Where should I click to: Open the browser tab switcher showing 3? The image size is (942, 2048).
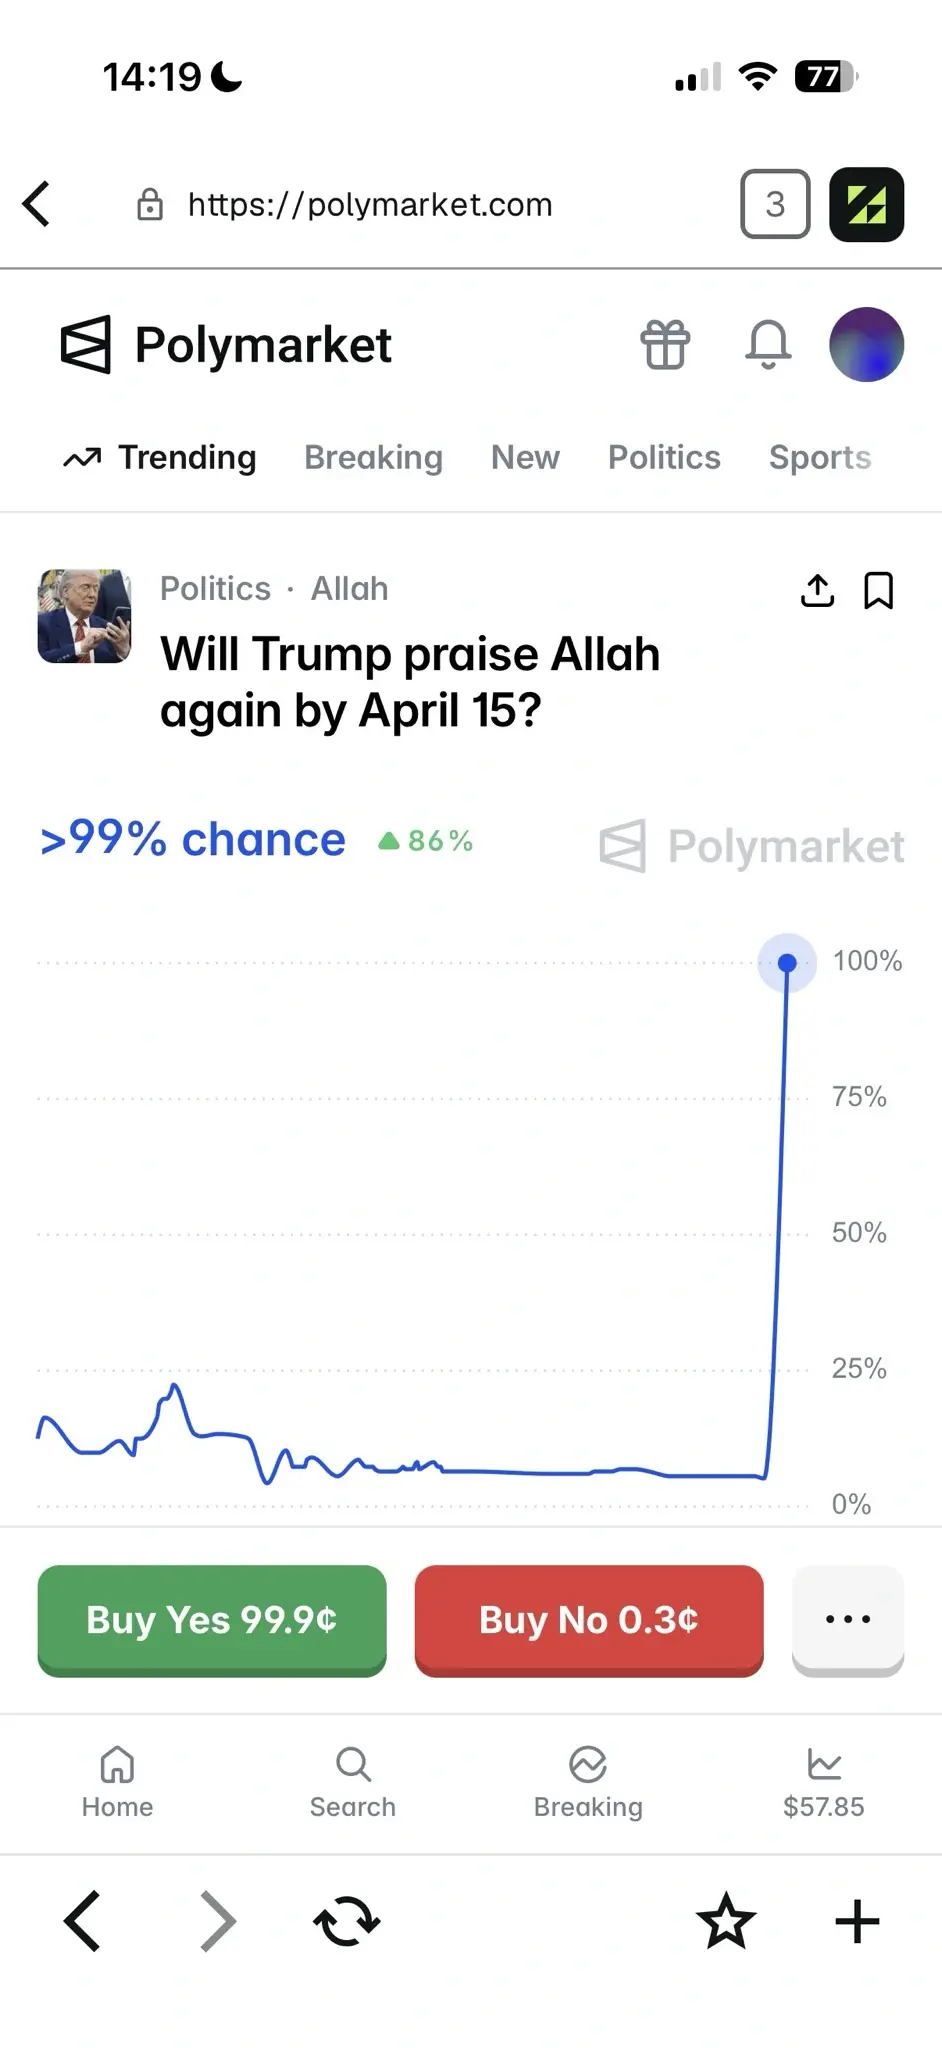tap(775, 204)
